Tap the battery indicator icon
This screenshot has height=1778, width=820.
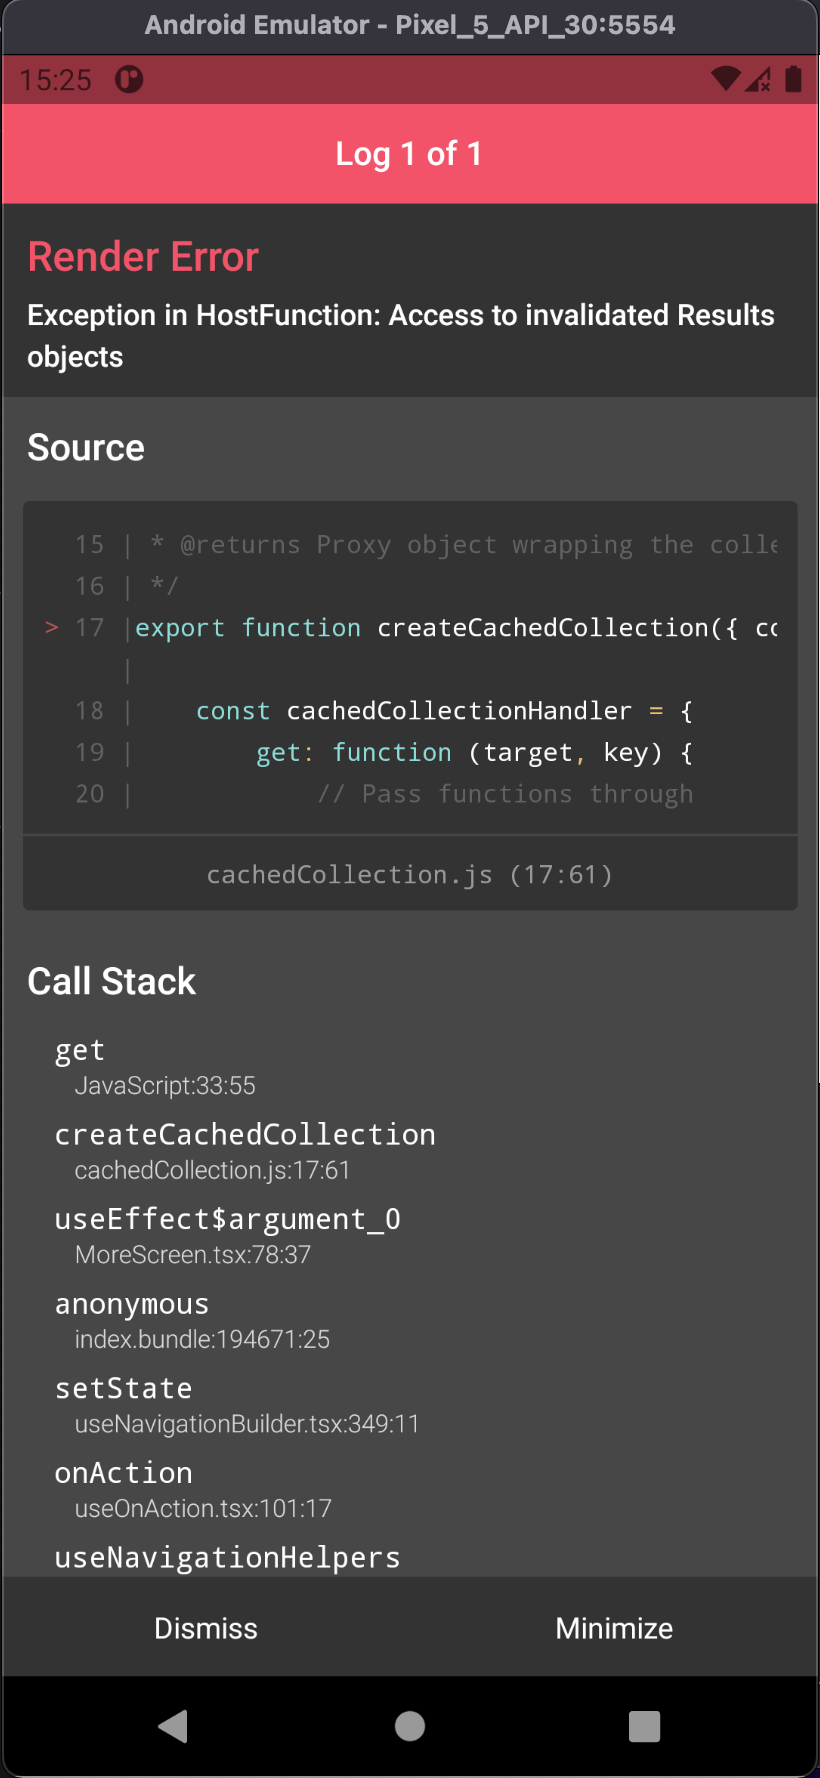[x=795, y=79]
